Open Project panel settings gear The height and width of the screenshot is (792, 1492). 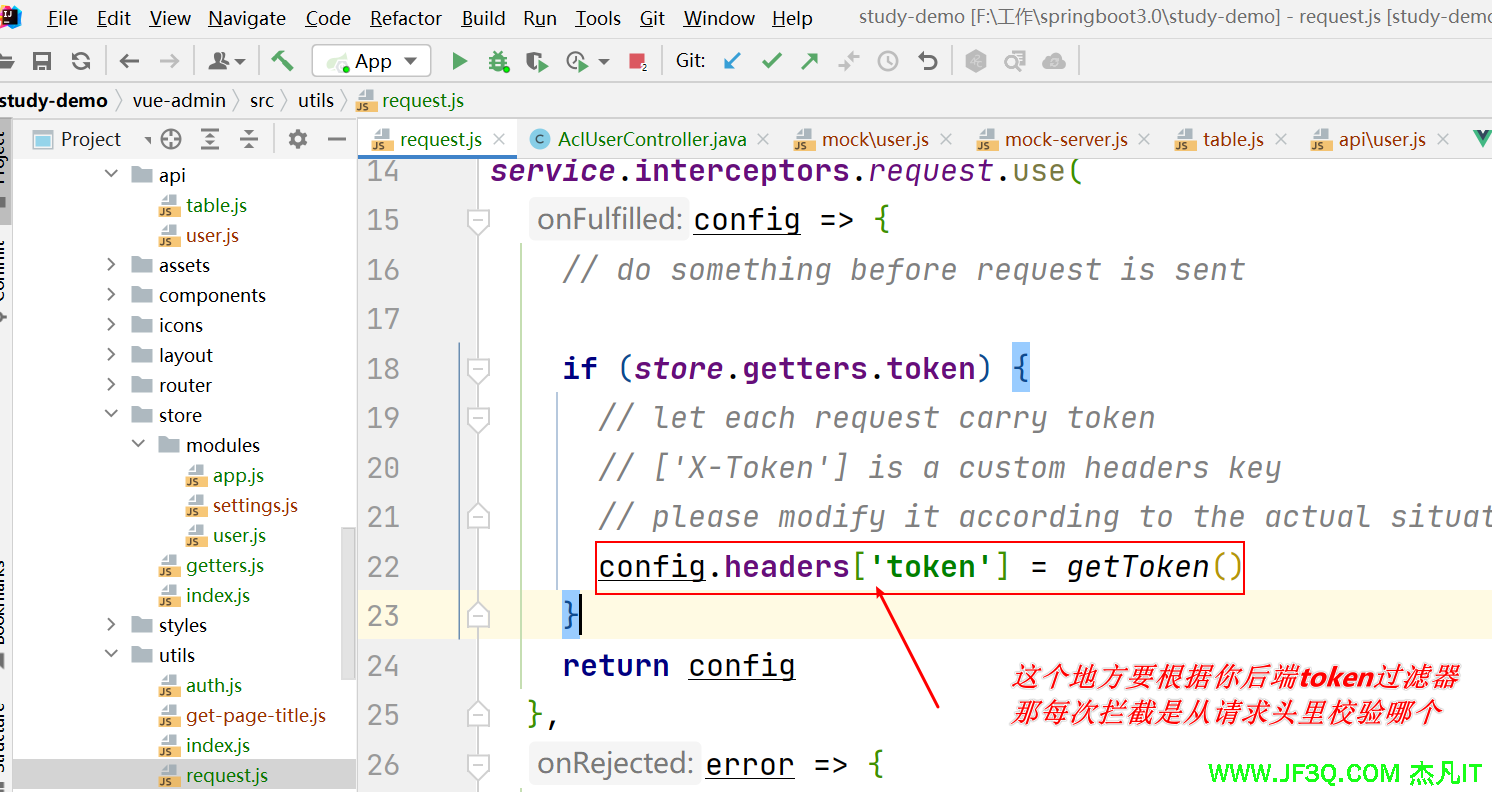pos(297,139)
